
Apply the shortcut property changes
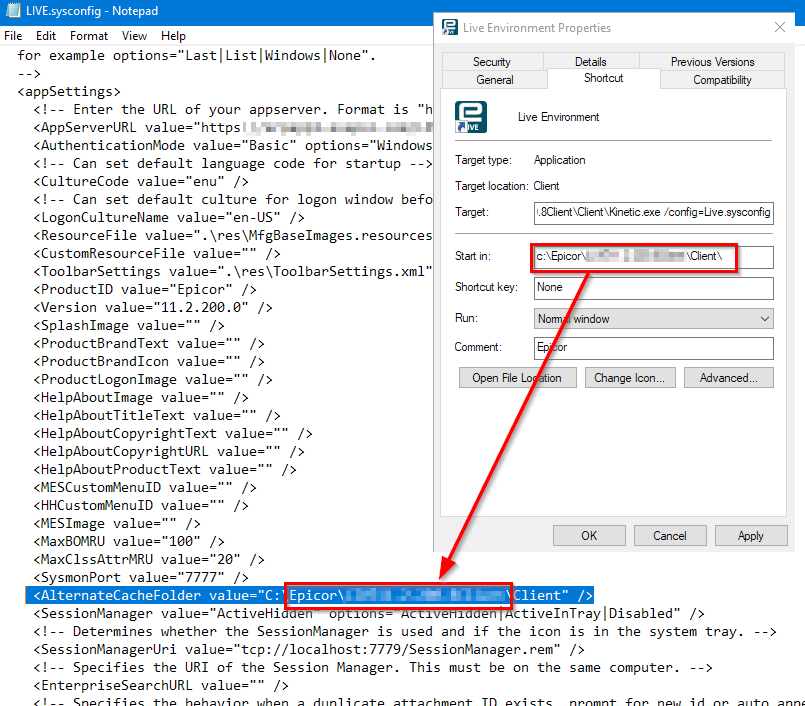(751, 536)
